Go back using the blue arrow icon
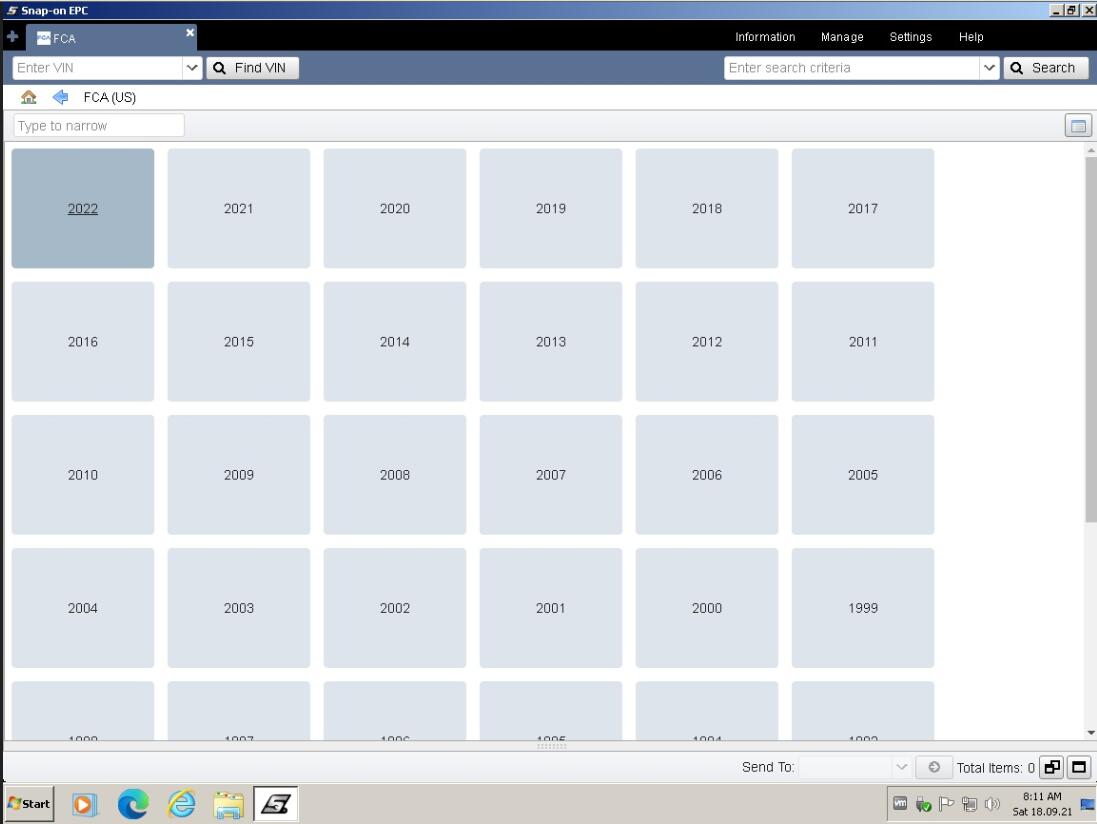The height and width of the screenshot is (824, 1097). click(60, 97)
